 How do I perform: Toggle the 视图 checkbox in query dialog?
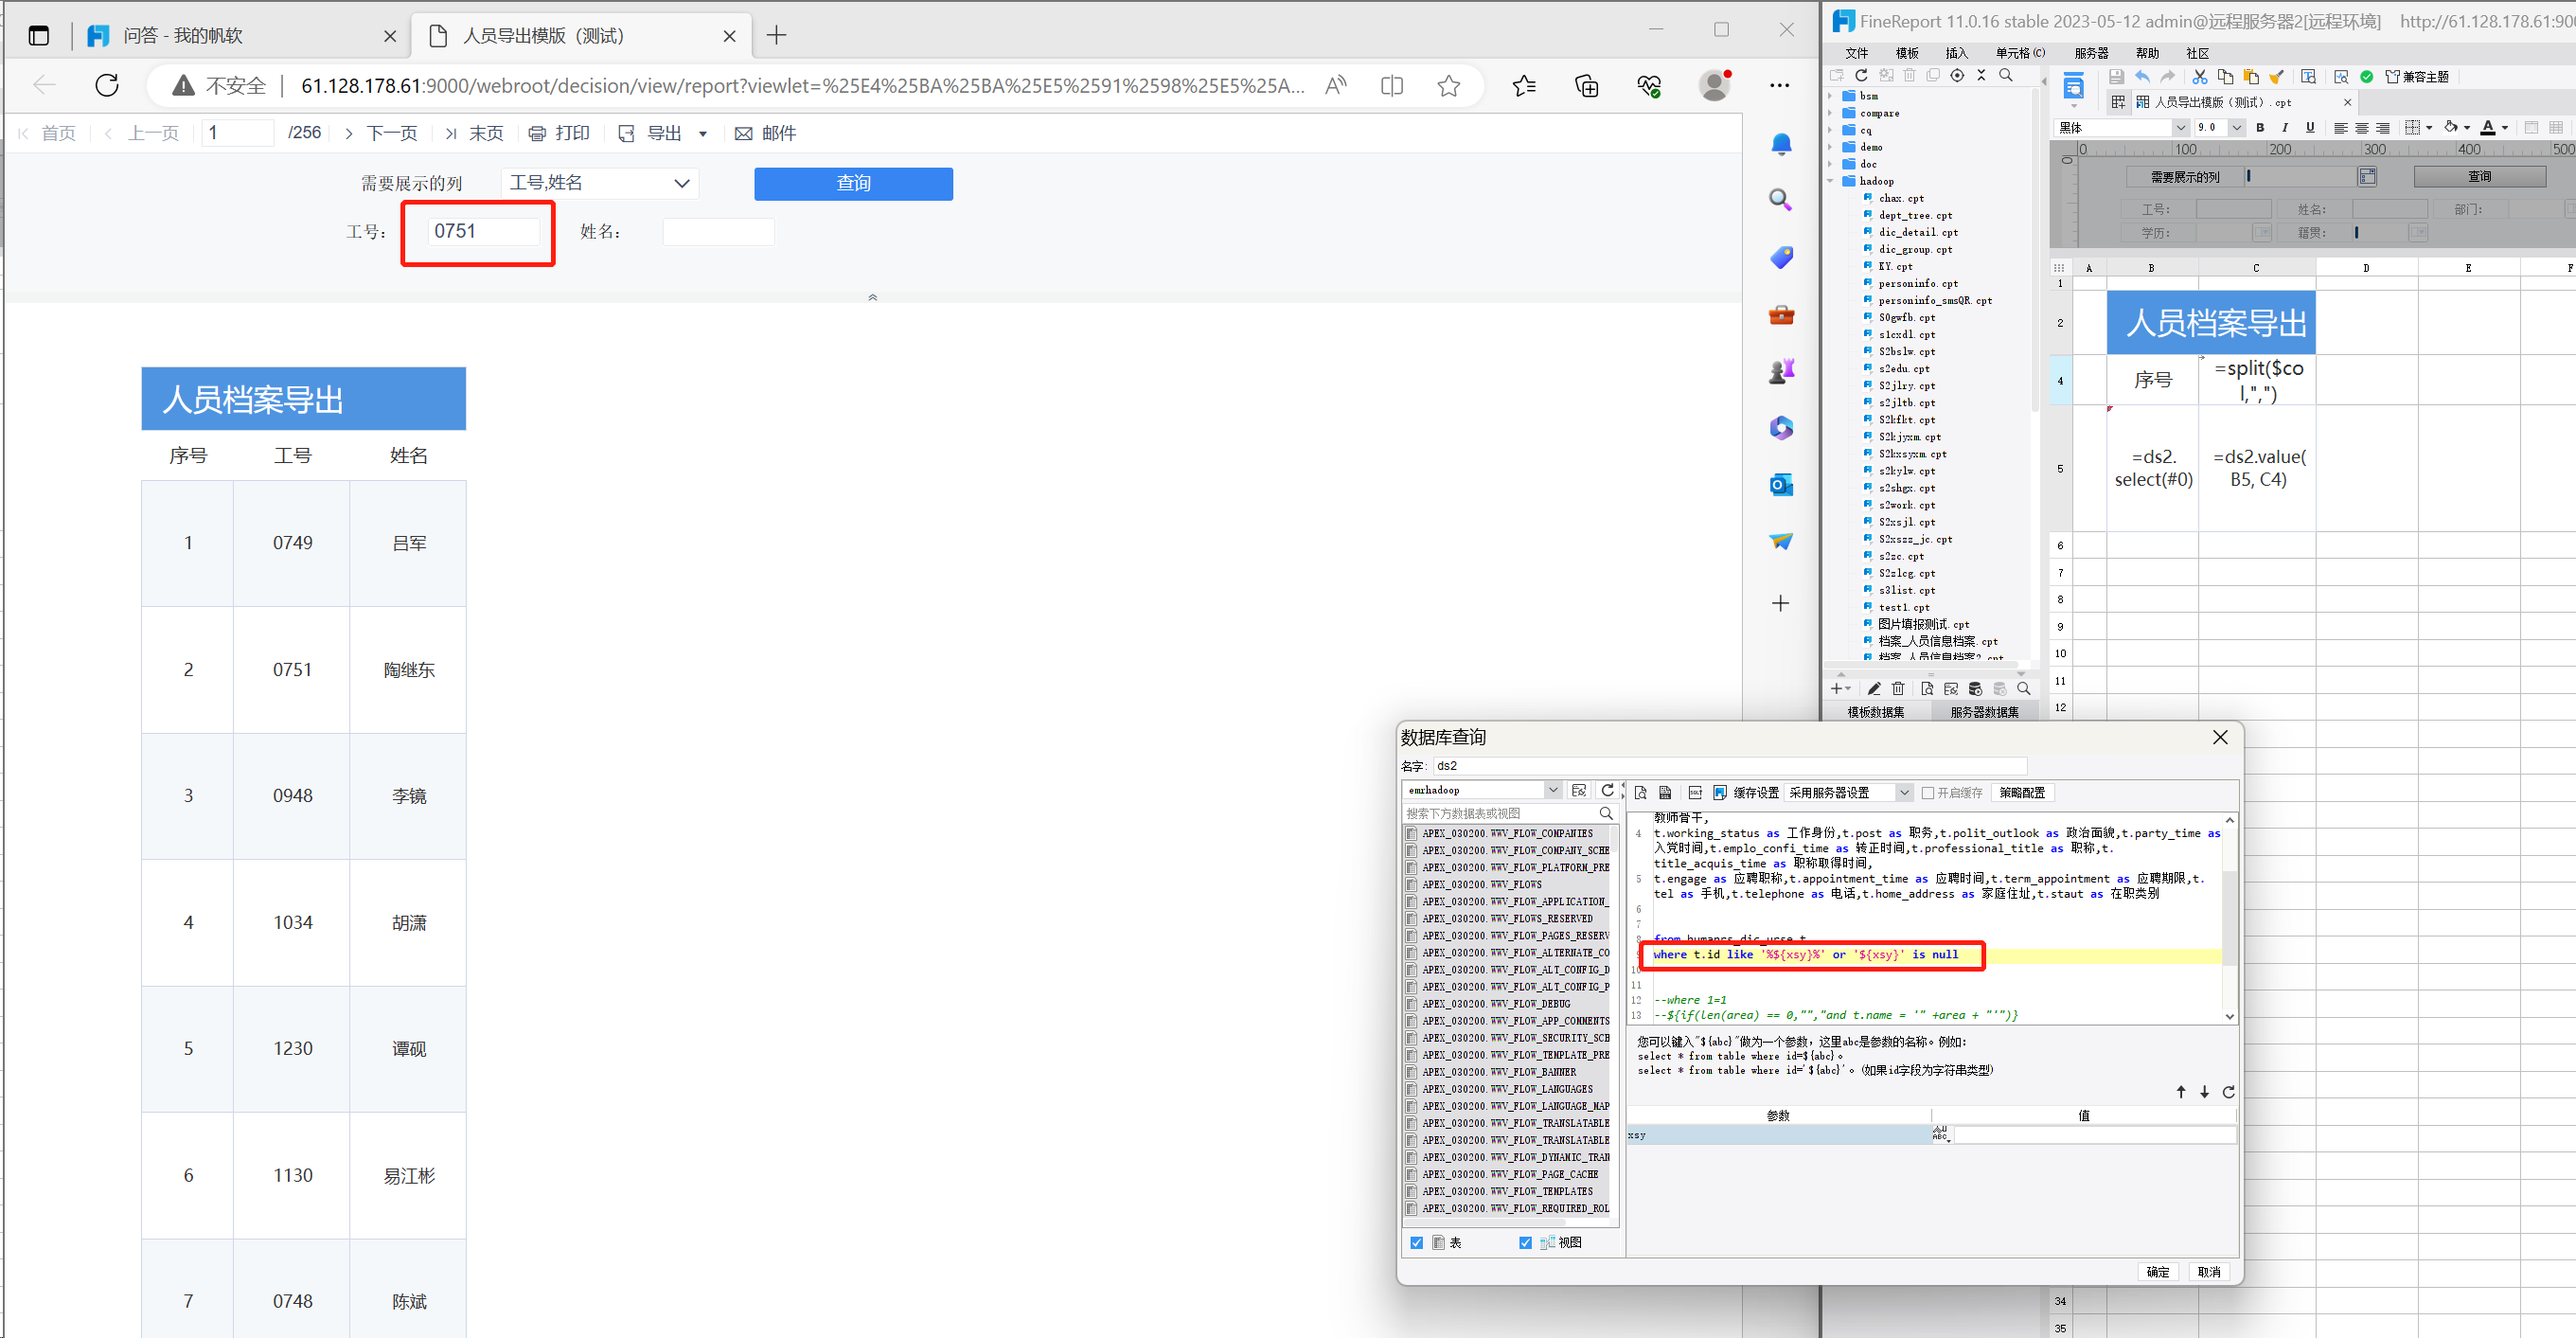pos(1525,1243)
